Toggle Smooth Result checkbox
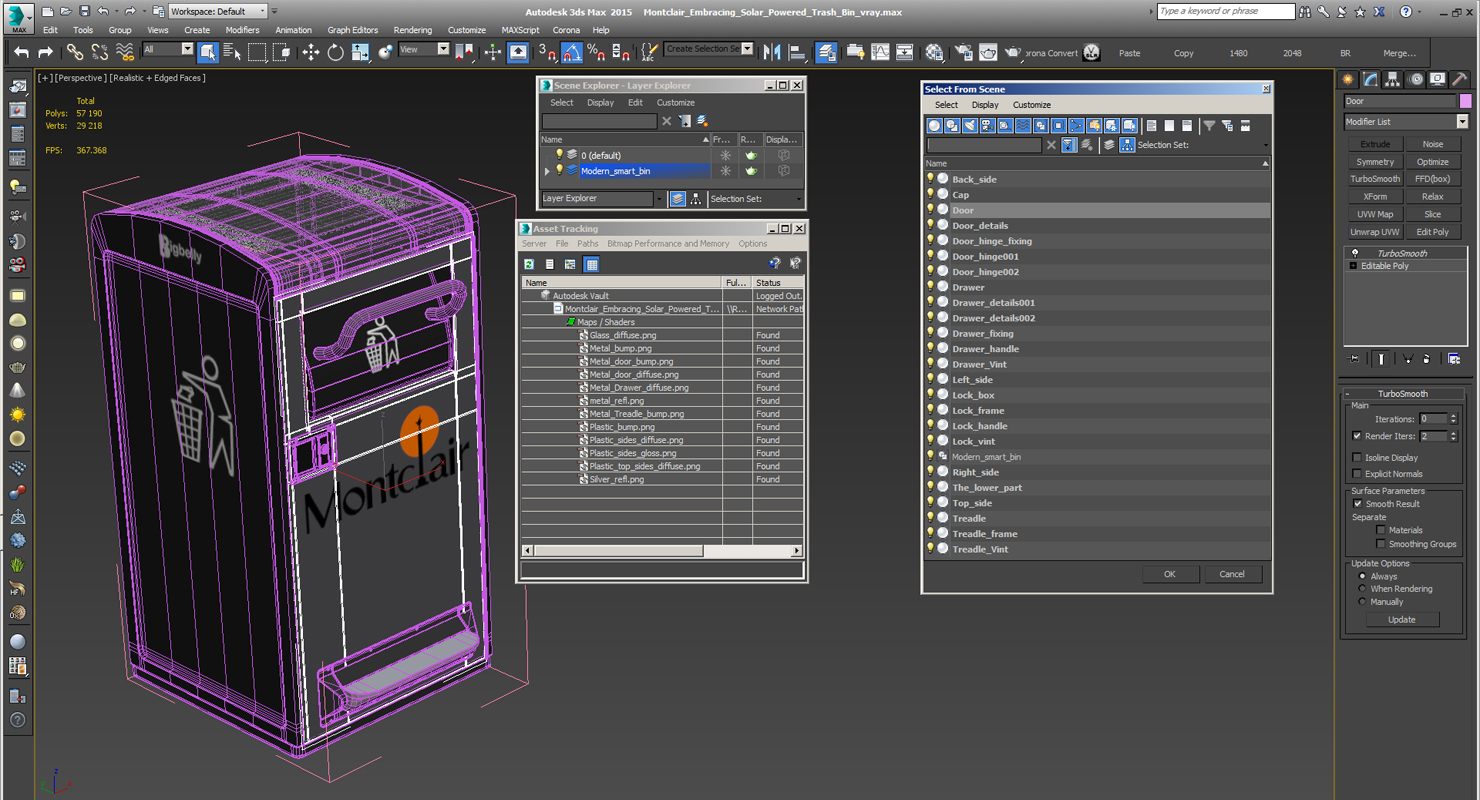 (x=1357, y=504)
